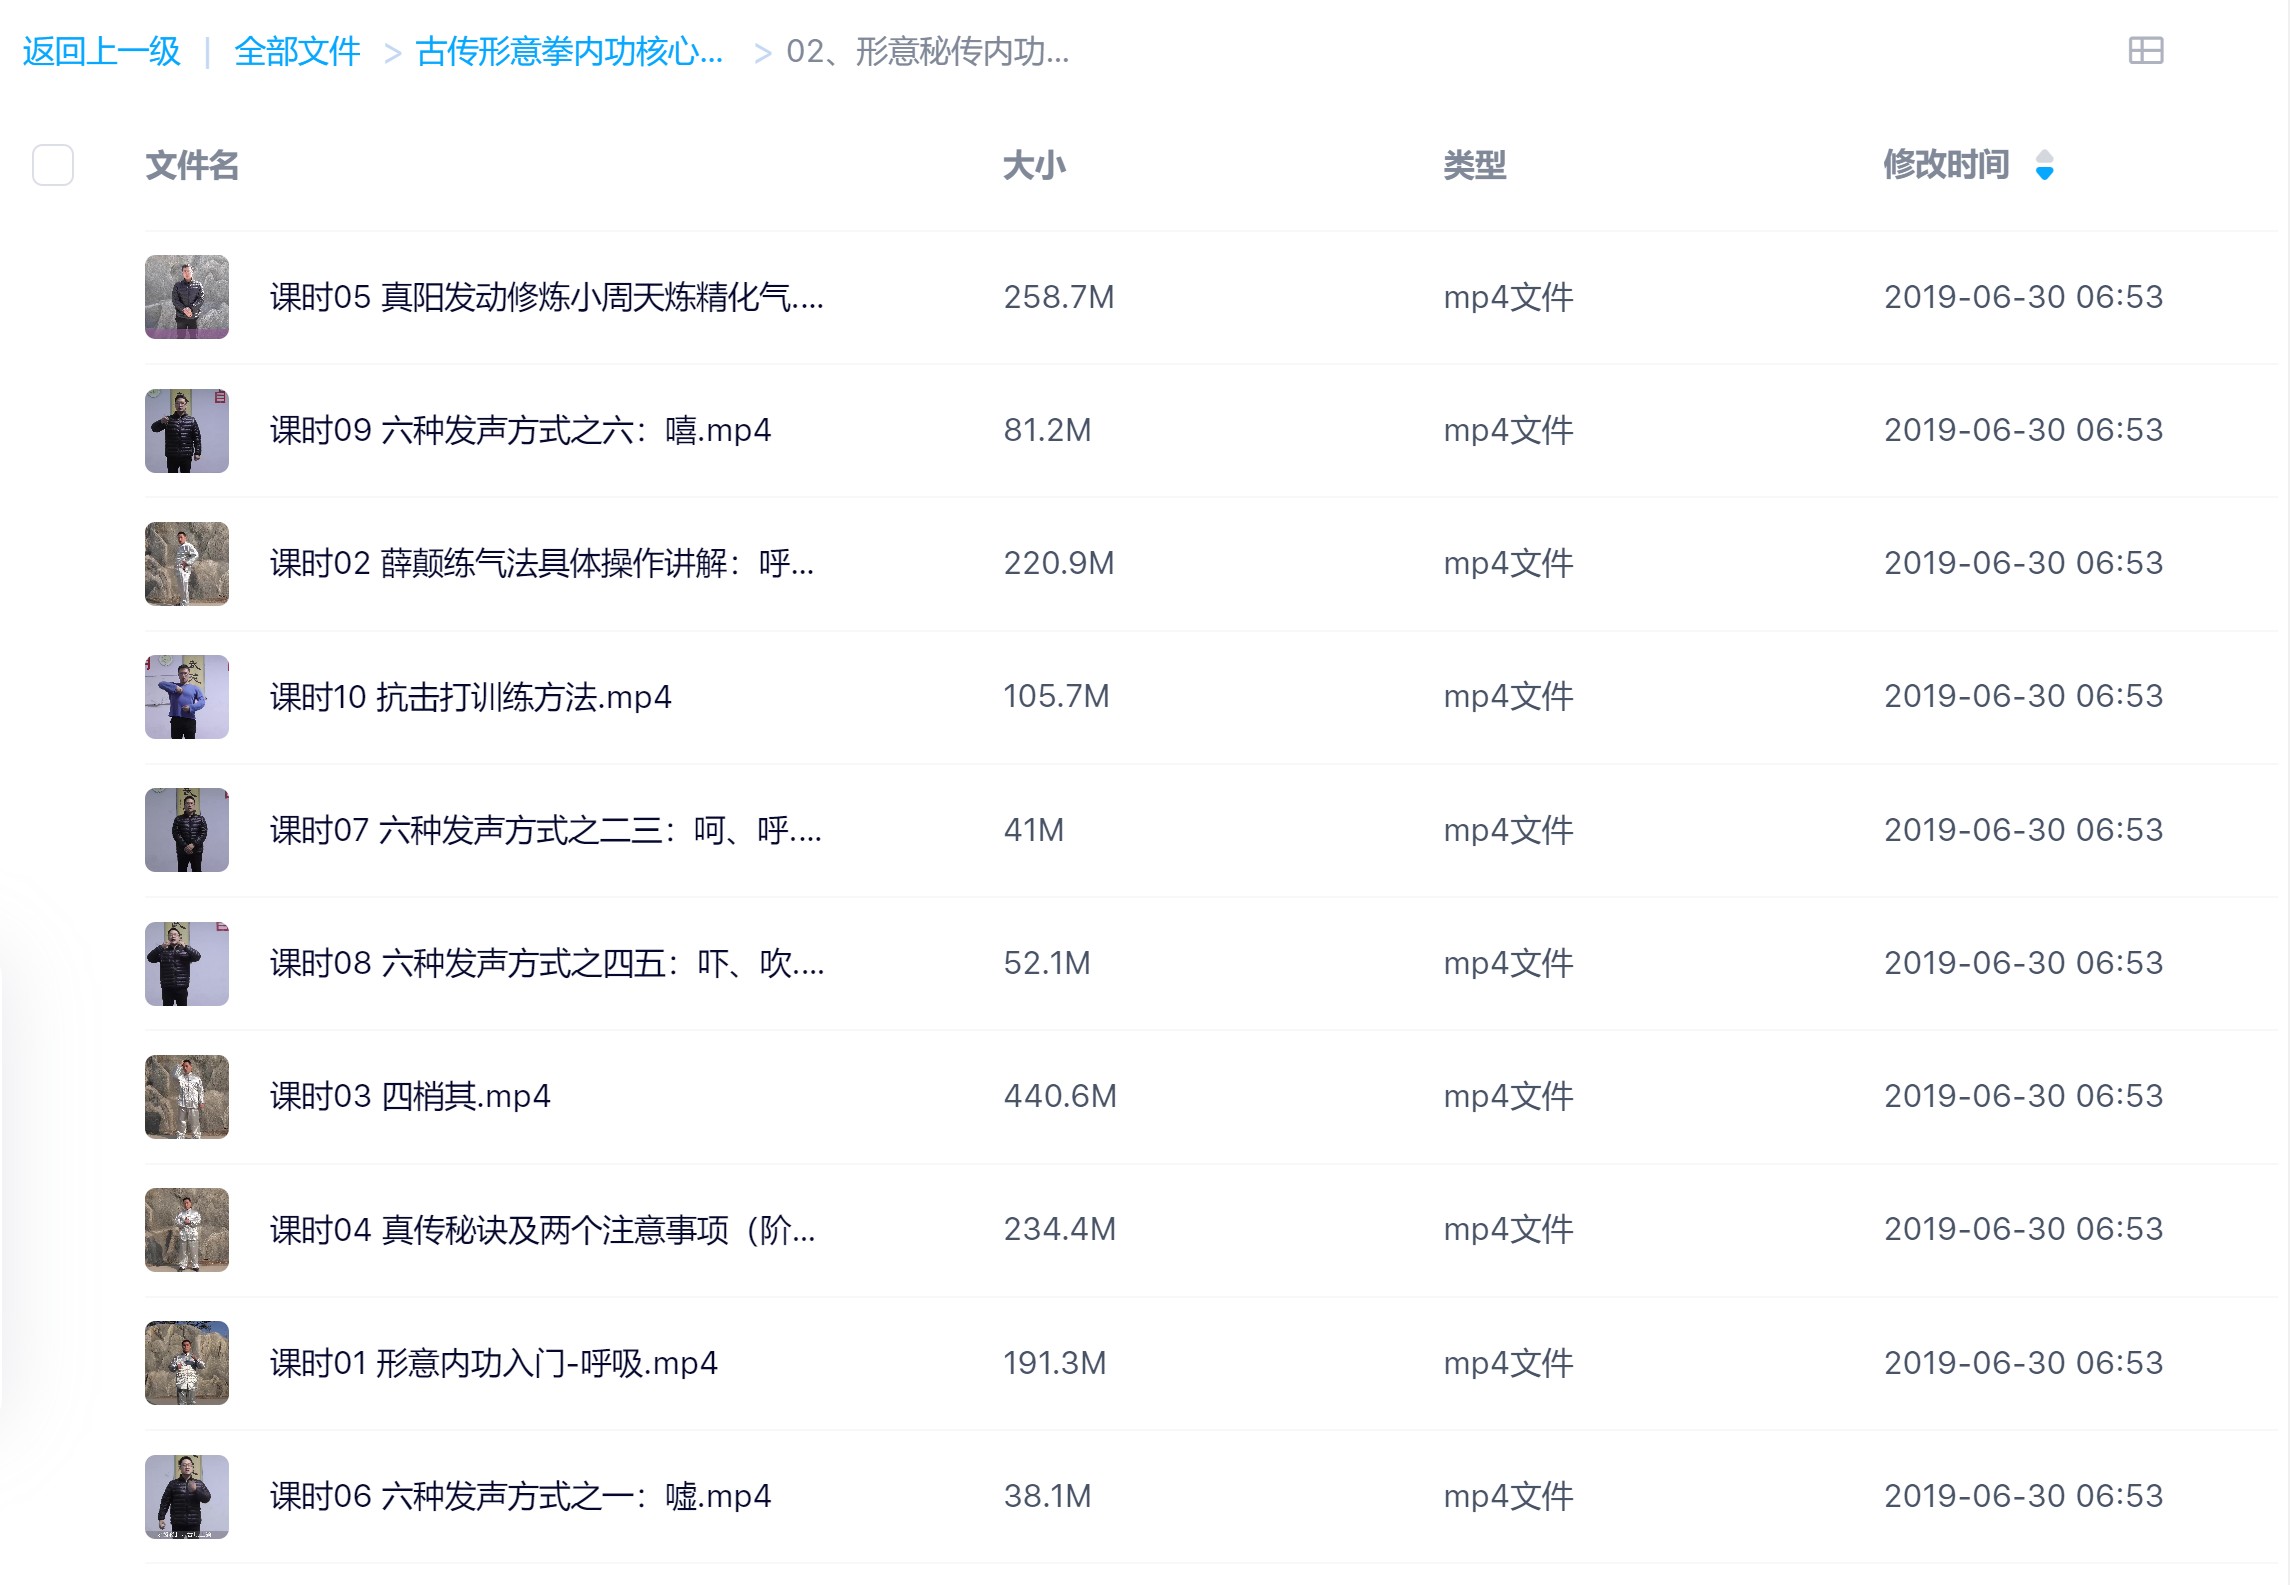2291x1585 pixels.
Task: Sort by 大小 column header
Action: [1034, 165]
